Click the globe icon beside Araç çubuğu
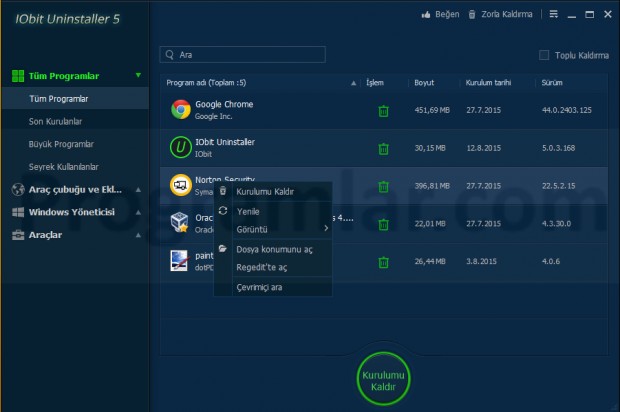The height and width of the screenshot is (412, 620). pos(18,190)
